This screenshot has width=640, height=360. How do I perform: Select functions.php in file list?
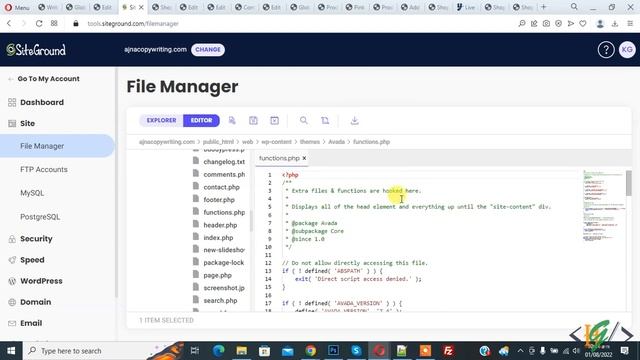pyautogui.click(x=224, y=212)
